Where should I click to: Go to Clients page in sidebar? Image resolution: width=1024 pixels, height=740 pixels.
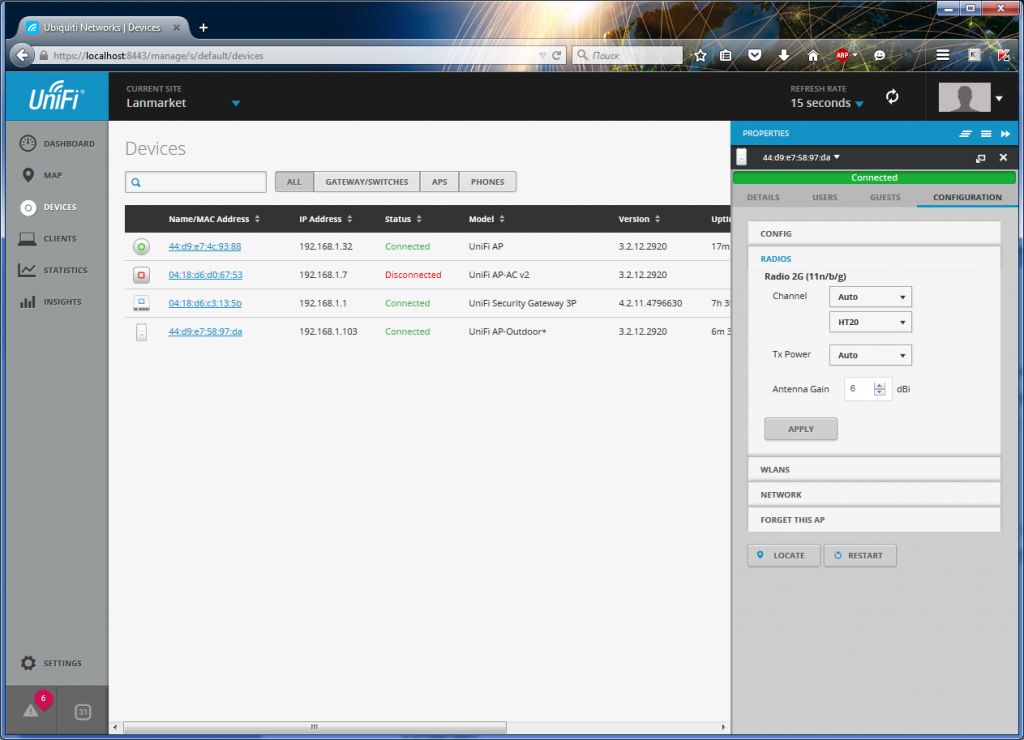59,239
